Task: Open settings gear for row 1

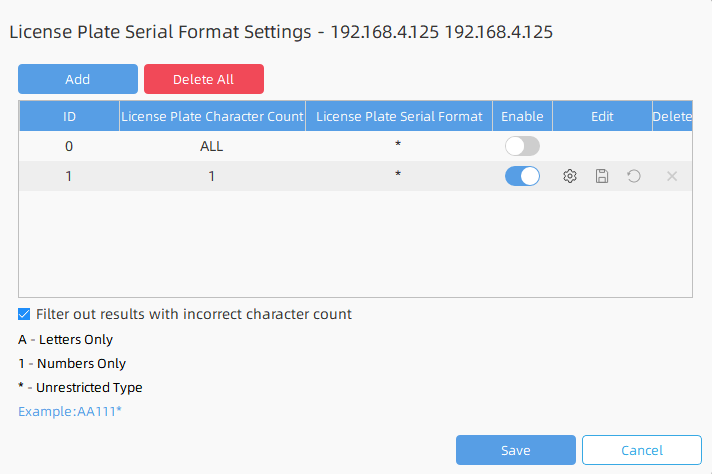Action: coord(570,176)
